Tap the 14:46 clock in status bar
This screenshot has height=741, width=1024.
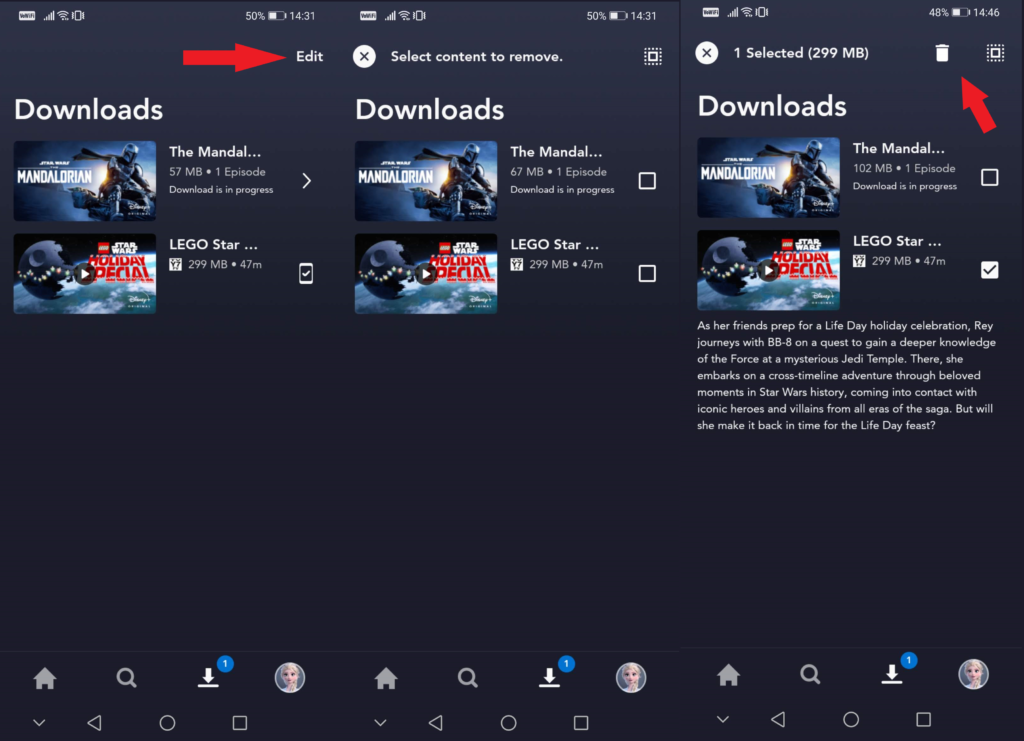(986, 12)
